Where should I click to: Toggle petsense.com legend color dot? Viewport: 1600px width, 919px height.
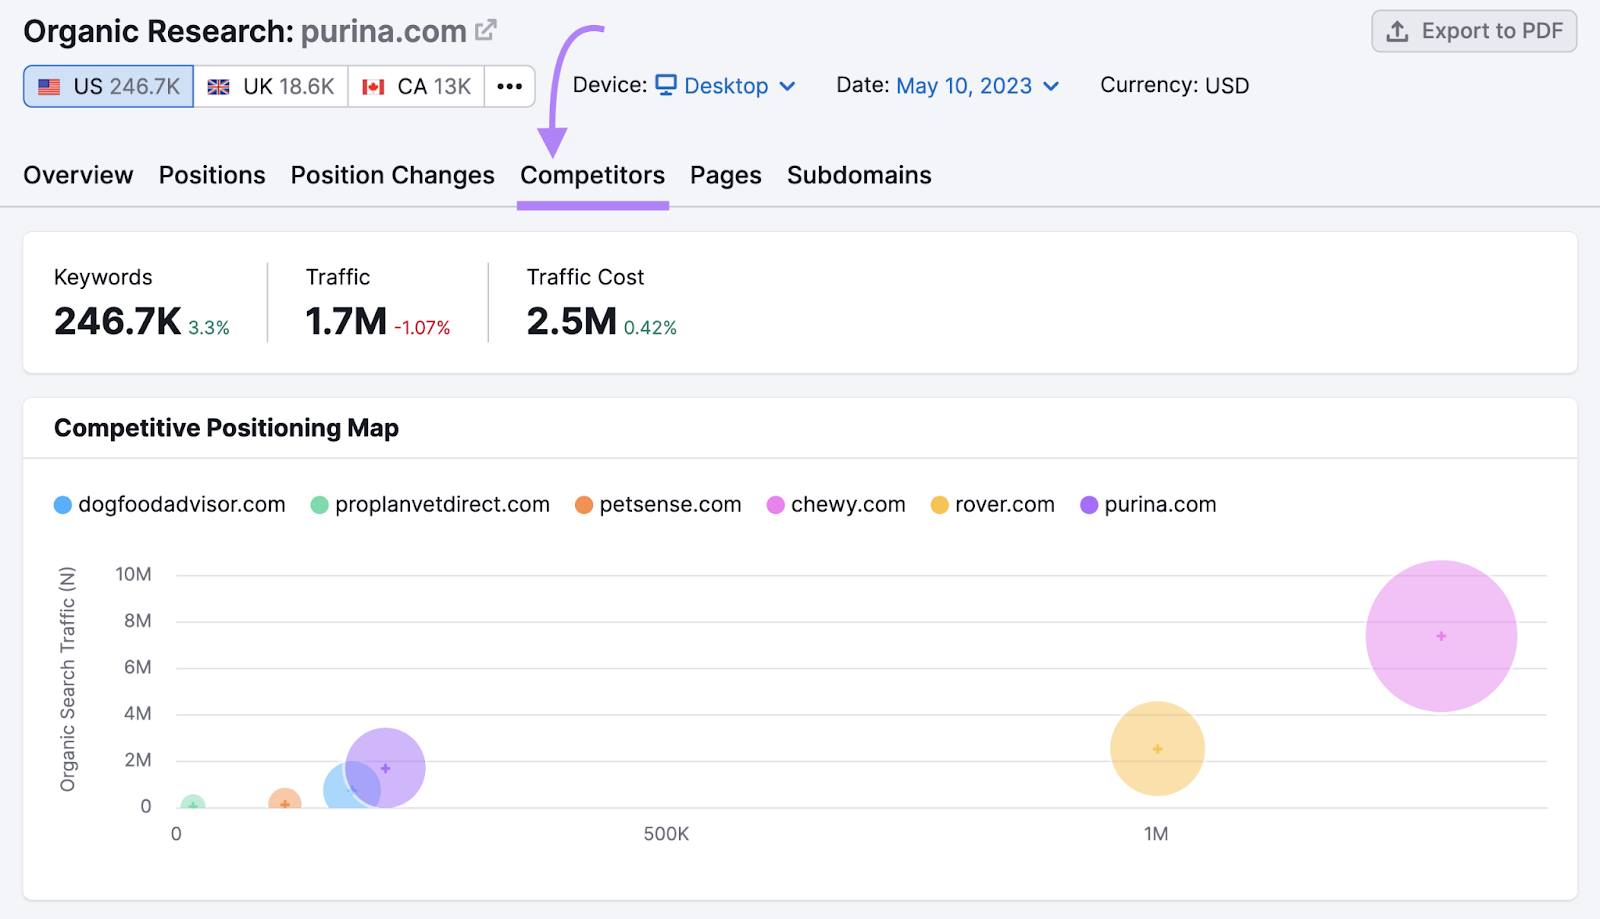tap(584, 505)
